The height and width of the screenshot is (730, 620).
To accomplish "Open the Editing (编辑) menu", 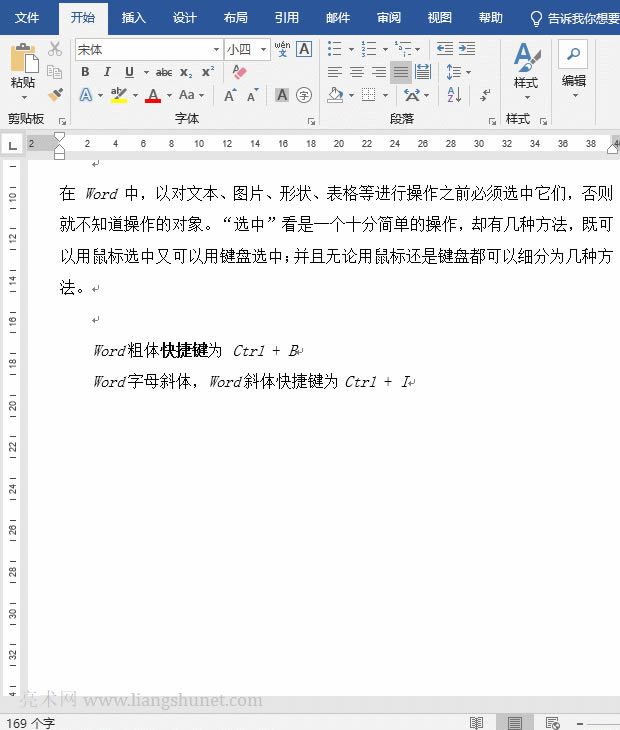I will [x=573, y=70].
